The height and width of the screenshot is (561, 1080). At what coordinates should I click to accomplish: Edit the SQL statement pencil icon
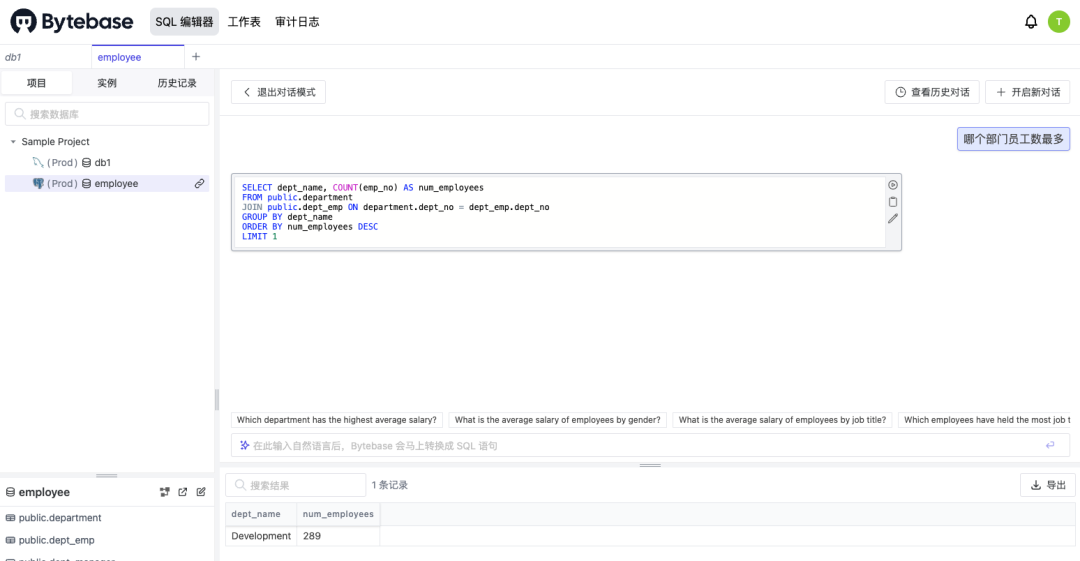[893, 218]
